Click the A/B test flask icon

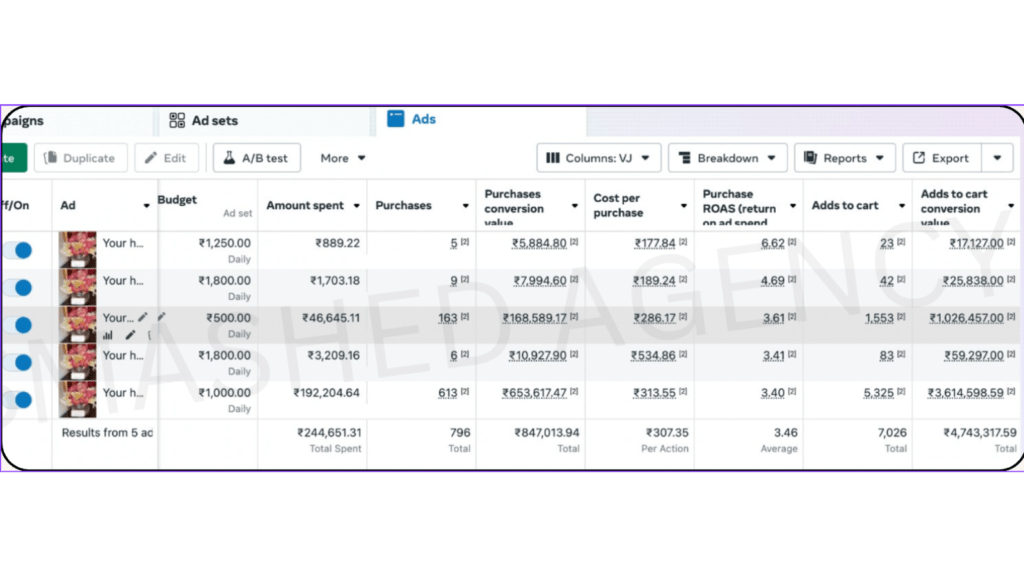(229, 158)
